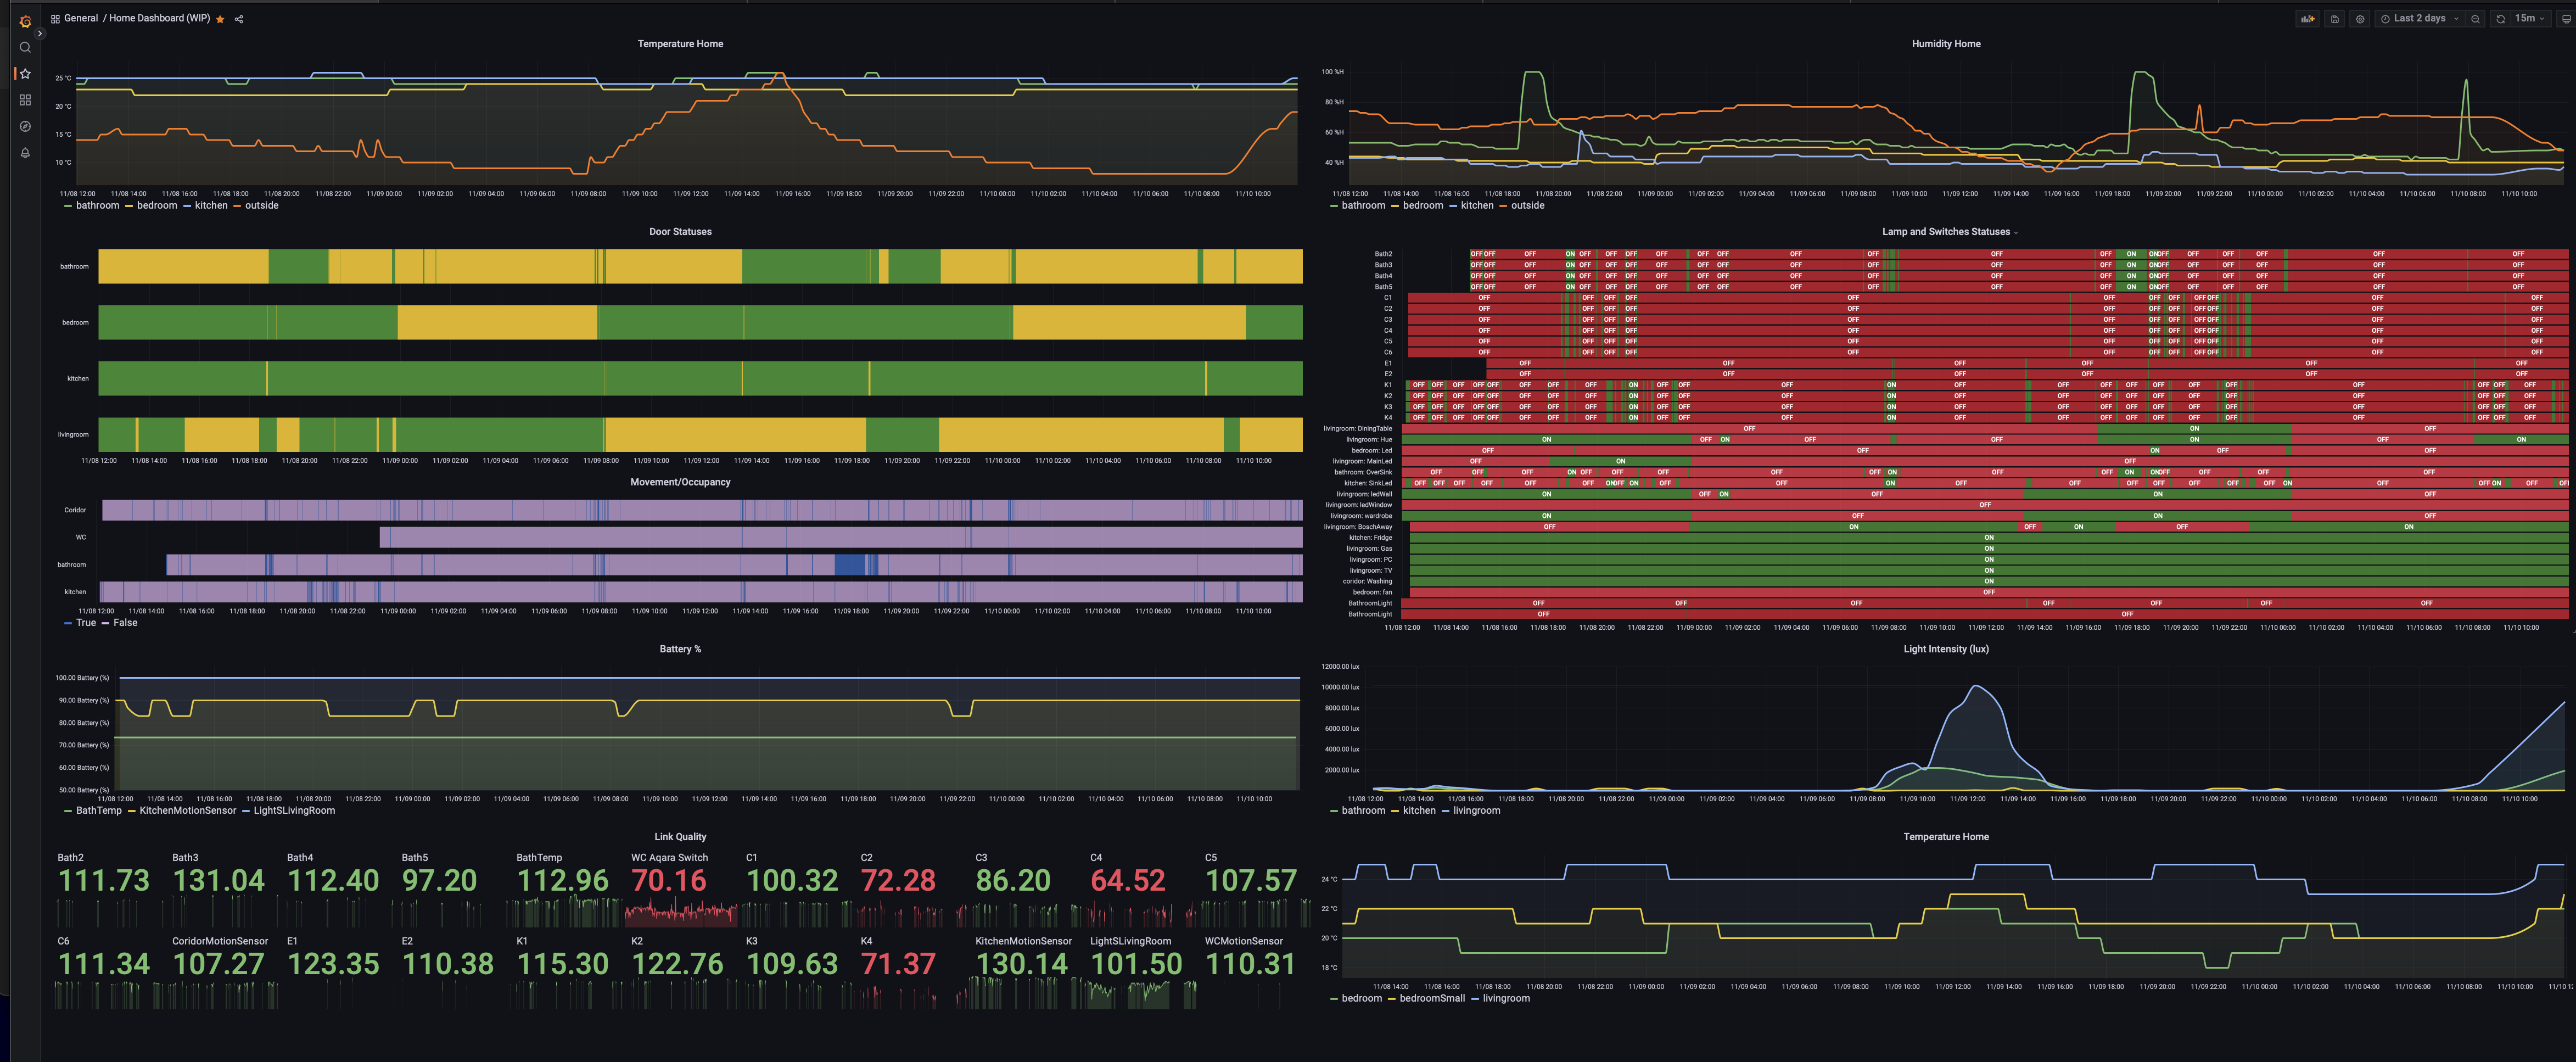Open dashboard settings gear icon
This screenshot has width=2576, height=1062.
tap(2360, 18)
